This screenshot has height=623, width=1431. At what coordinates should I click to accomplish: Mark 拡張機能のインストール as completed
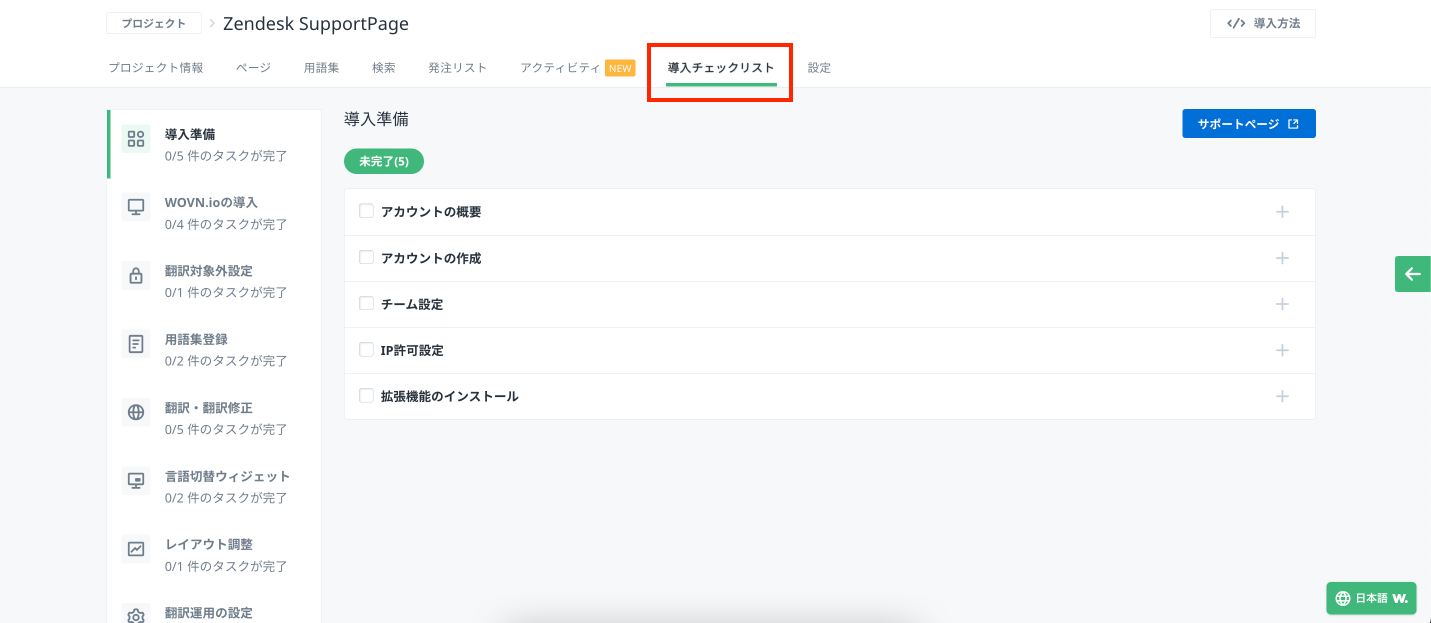click(x=366, y=395)
